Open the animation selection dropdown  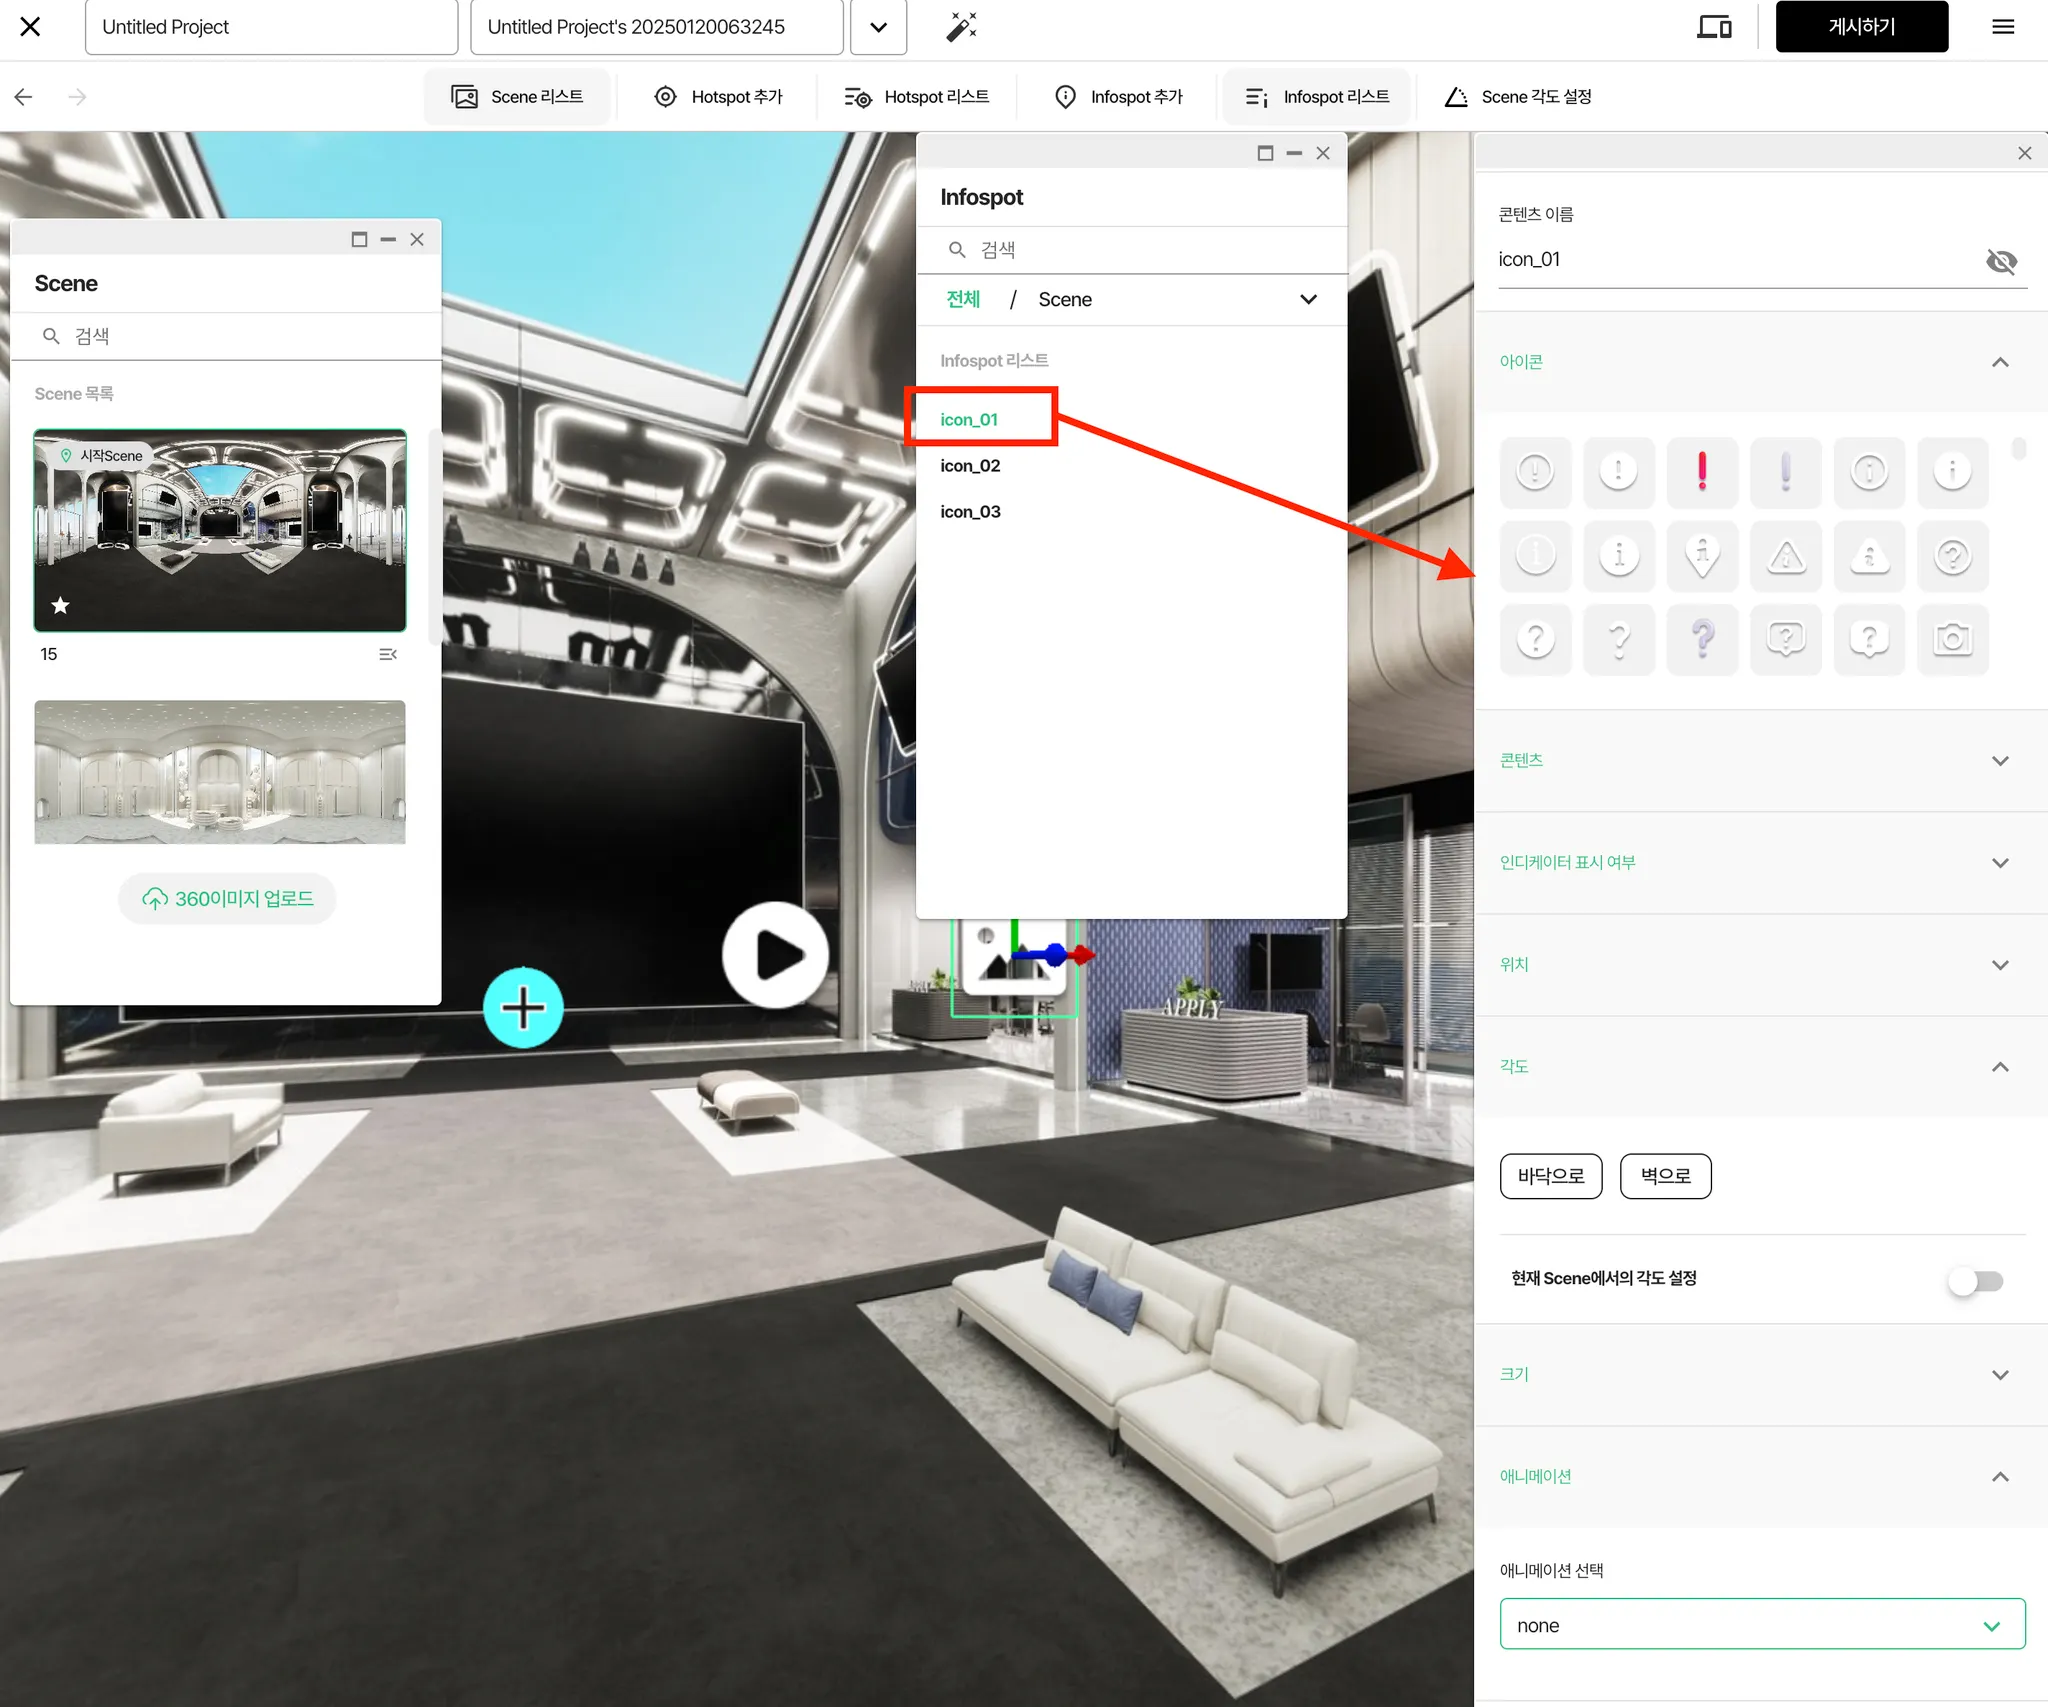point(1762,1625)
